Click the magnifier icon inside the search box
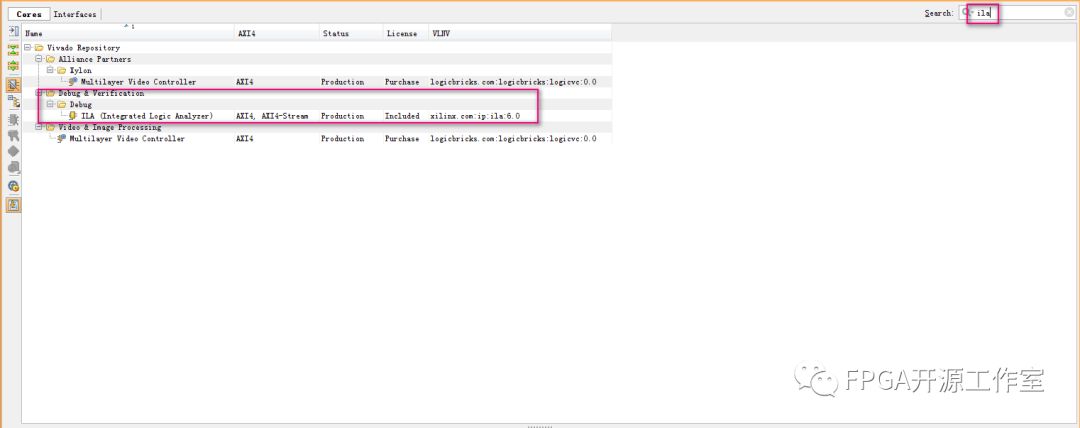Screen dimensions: 1080x428 click(966, 13)
